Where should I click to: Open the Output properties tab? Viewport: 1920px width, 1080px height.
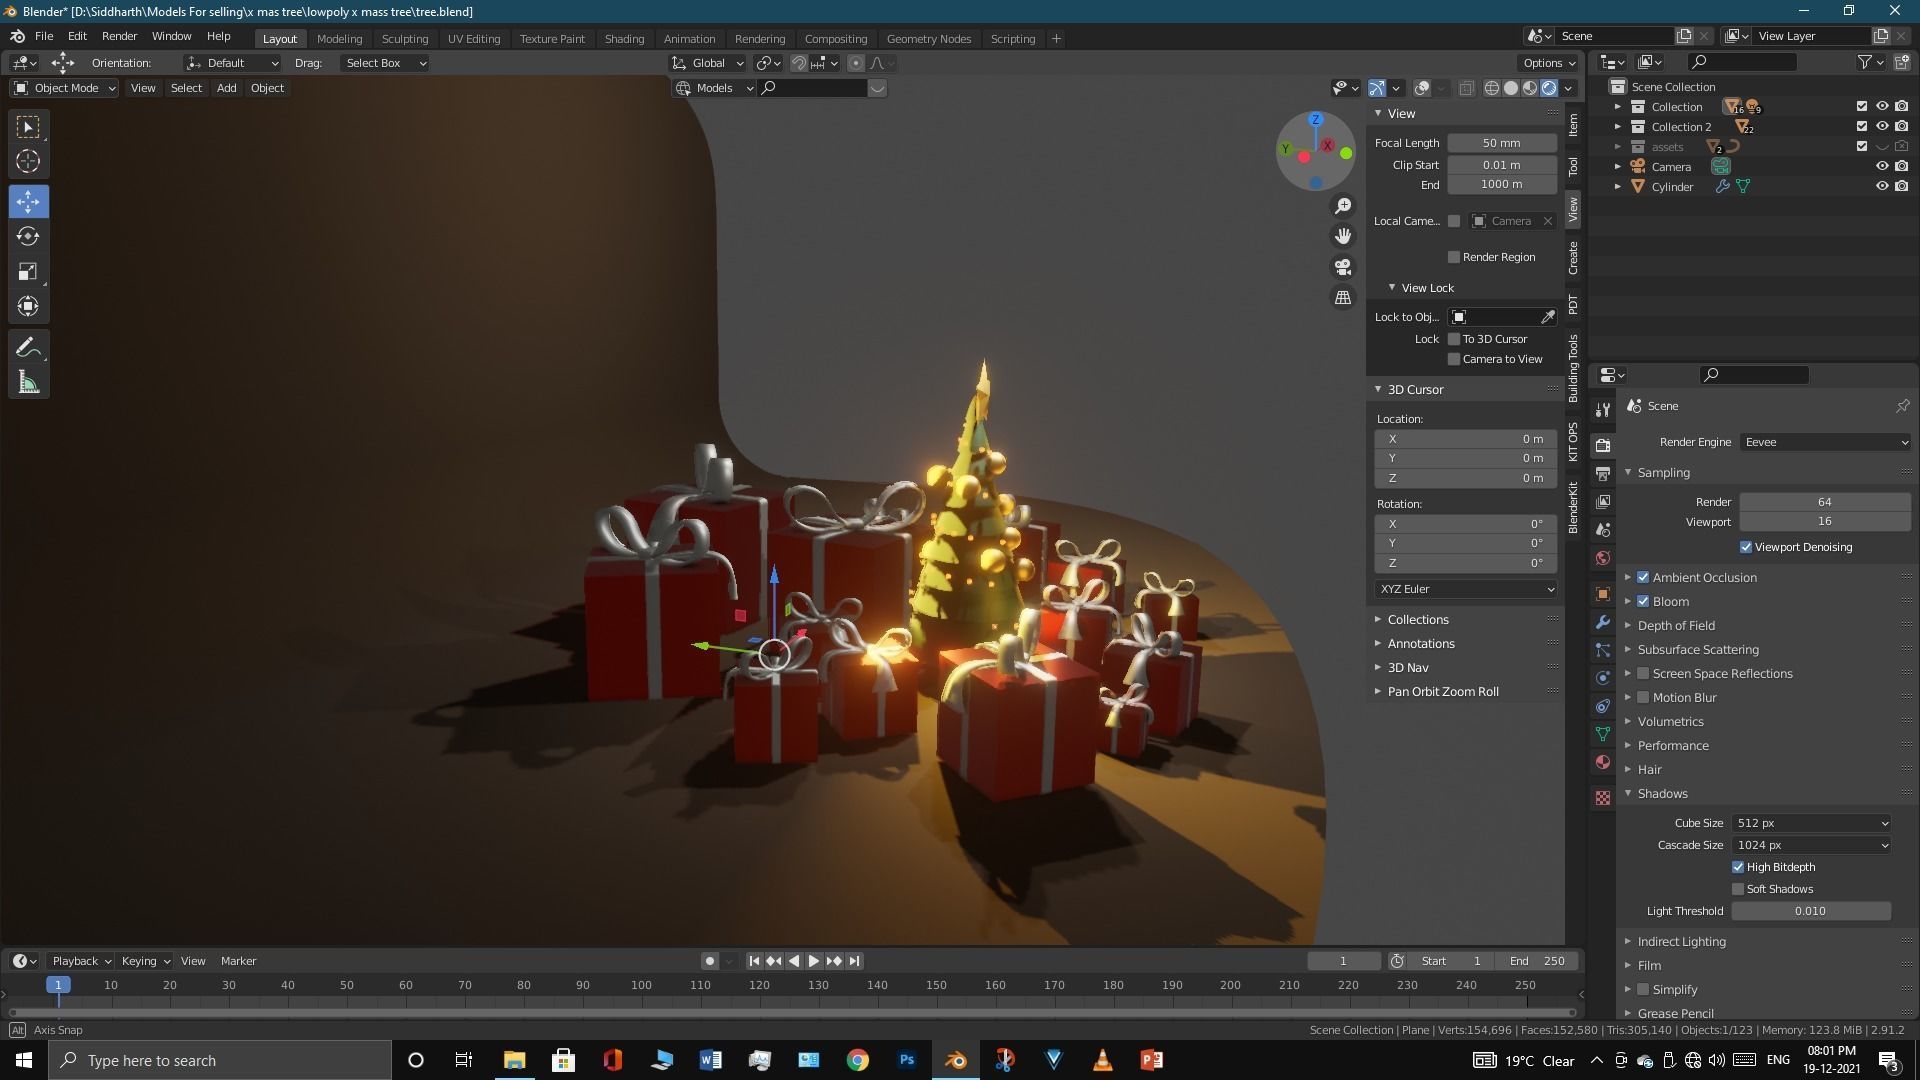click(1603, 473)
